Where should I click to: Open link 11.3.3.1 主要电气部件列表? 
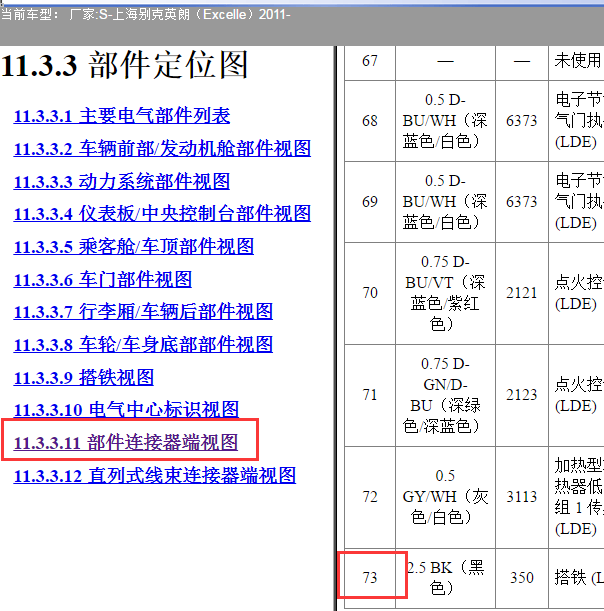pos(122,116)
